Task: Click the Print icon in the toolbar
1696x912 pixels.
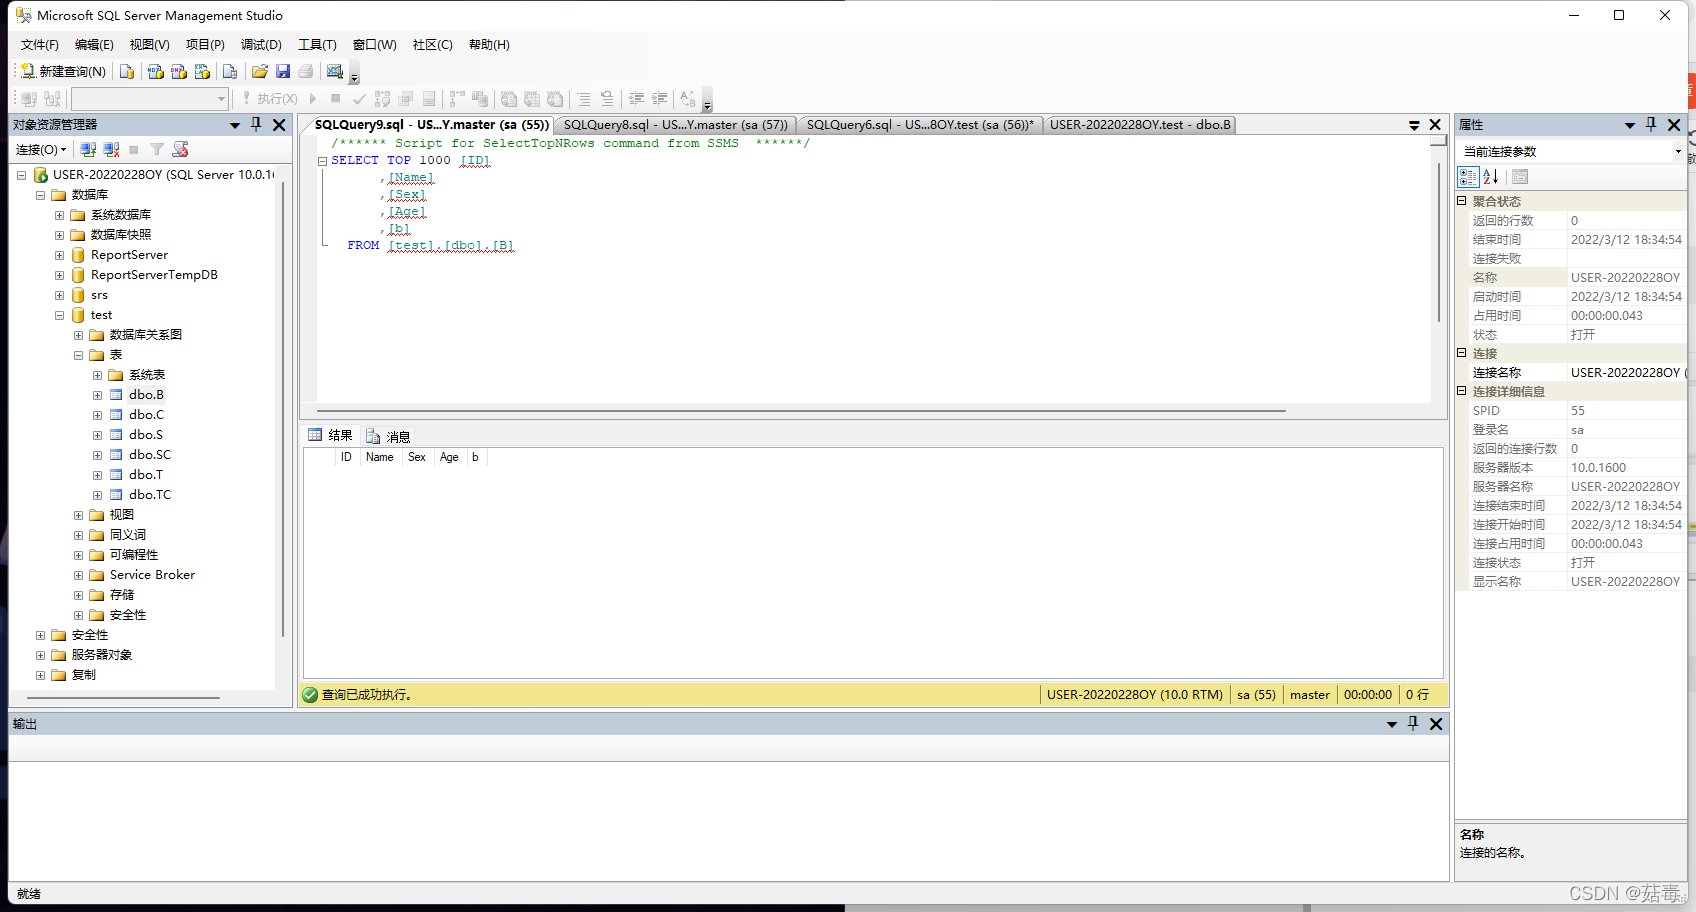Action: coord(306,71)
